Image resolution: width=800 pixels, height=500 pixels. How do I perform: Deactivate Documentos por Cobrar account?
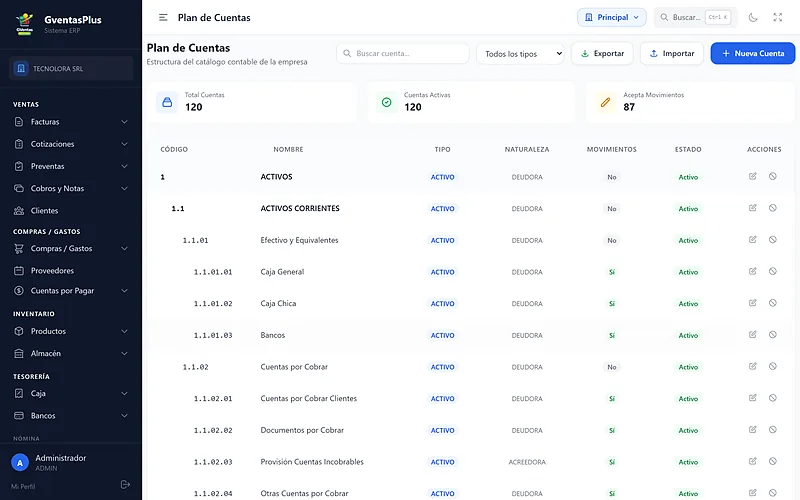pos(772,429)
